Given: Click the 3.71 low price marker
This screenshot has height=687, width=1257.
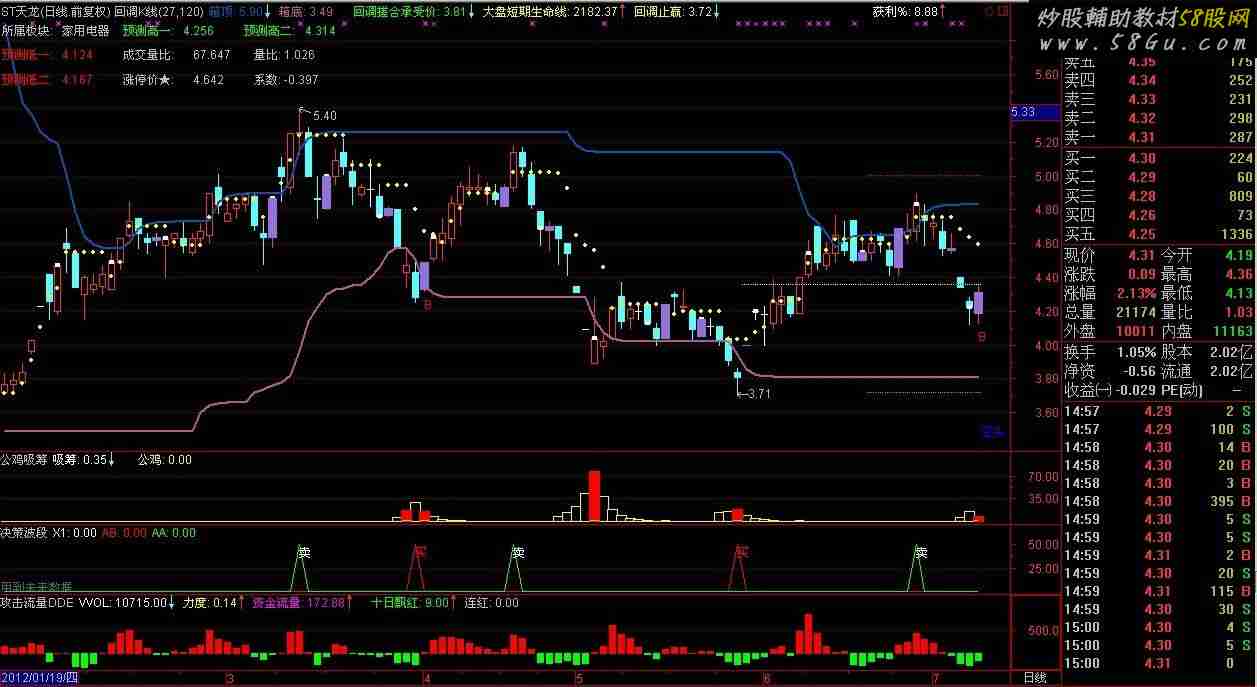Looking at the screenshot, I should click(758, 393).
